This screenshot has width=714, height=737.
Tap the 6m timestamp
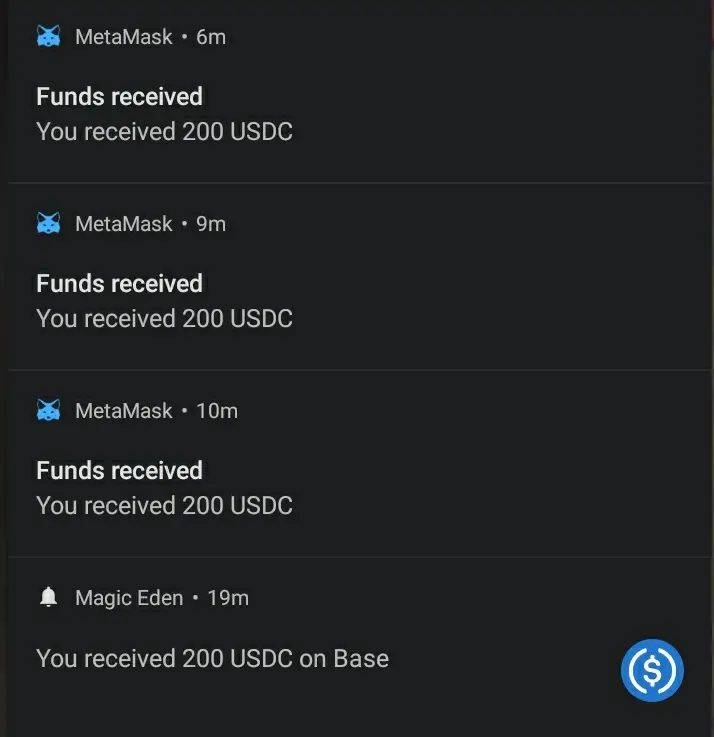pyautogui.click(x=211, y=37)
